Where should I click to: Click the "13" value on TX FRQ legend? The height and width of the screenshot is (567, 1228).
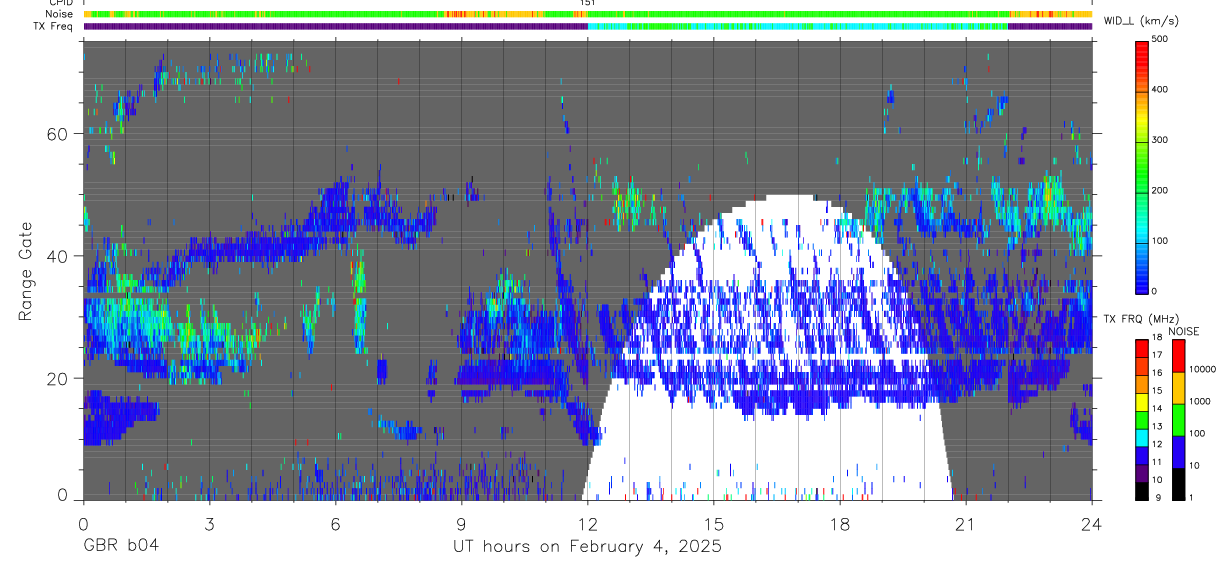click(1158, 427)
